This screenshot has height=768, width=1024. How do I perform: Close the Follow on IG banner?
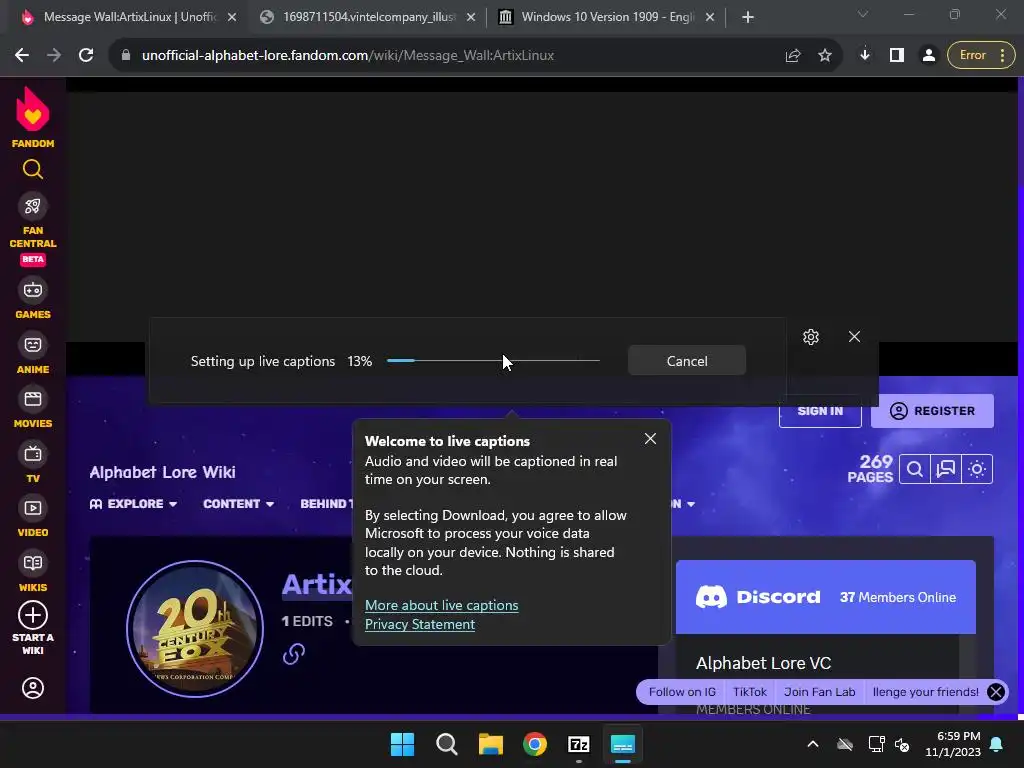coord(996,692)
